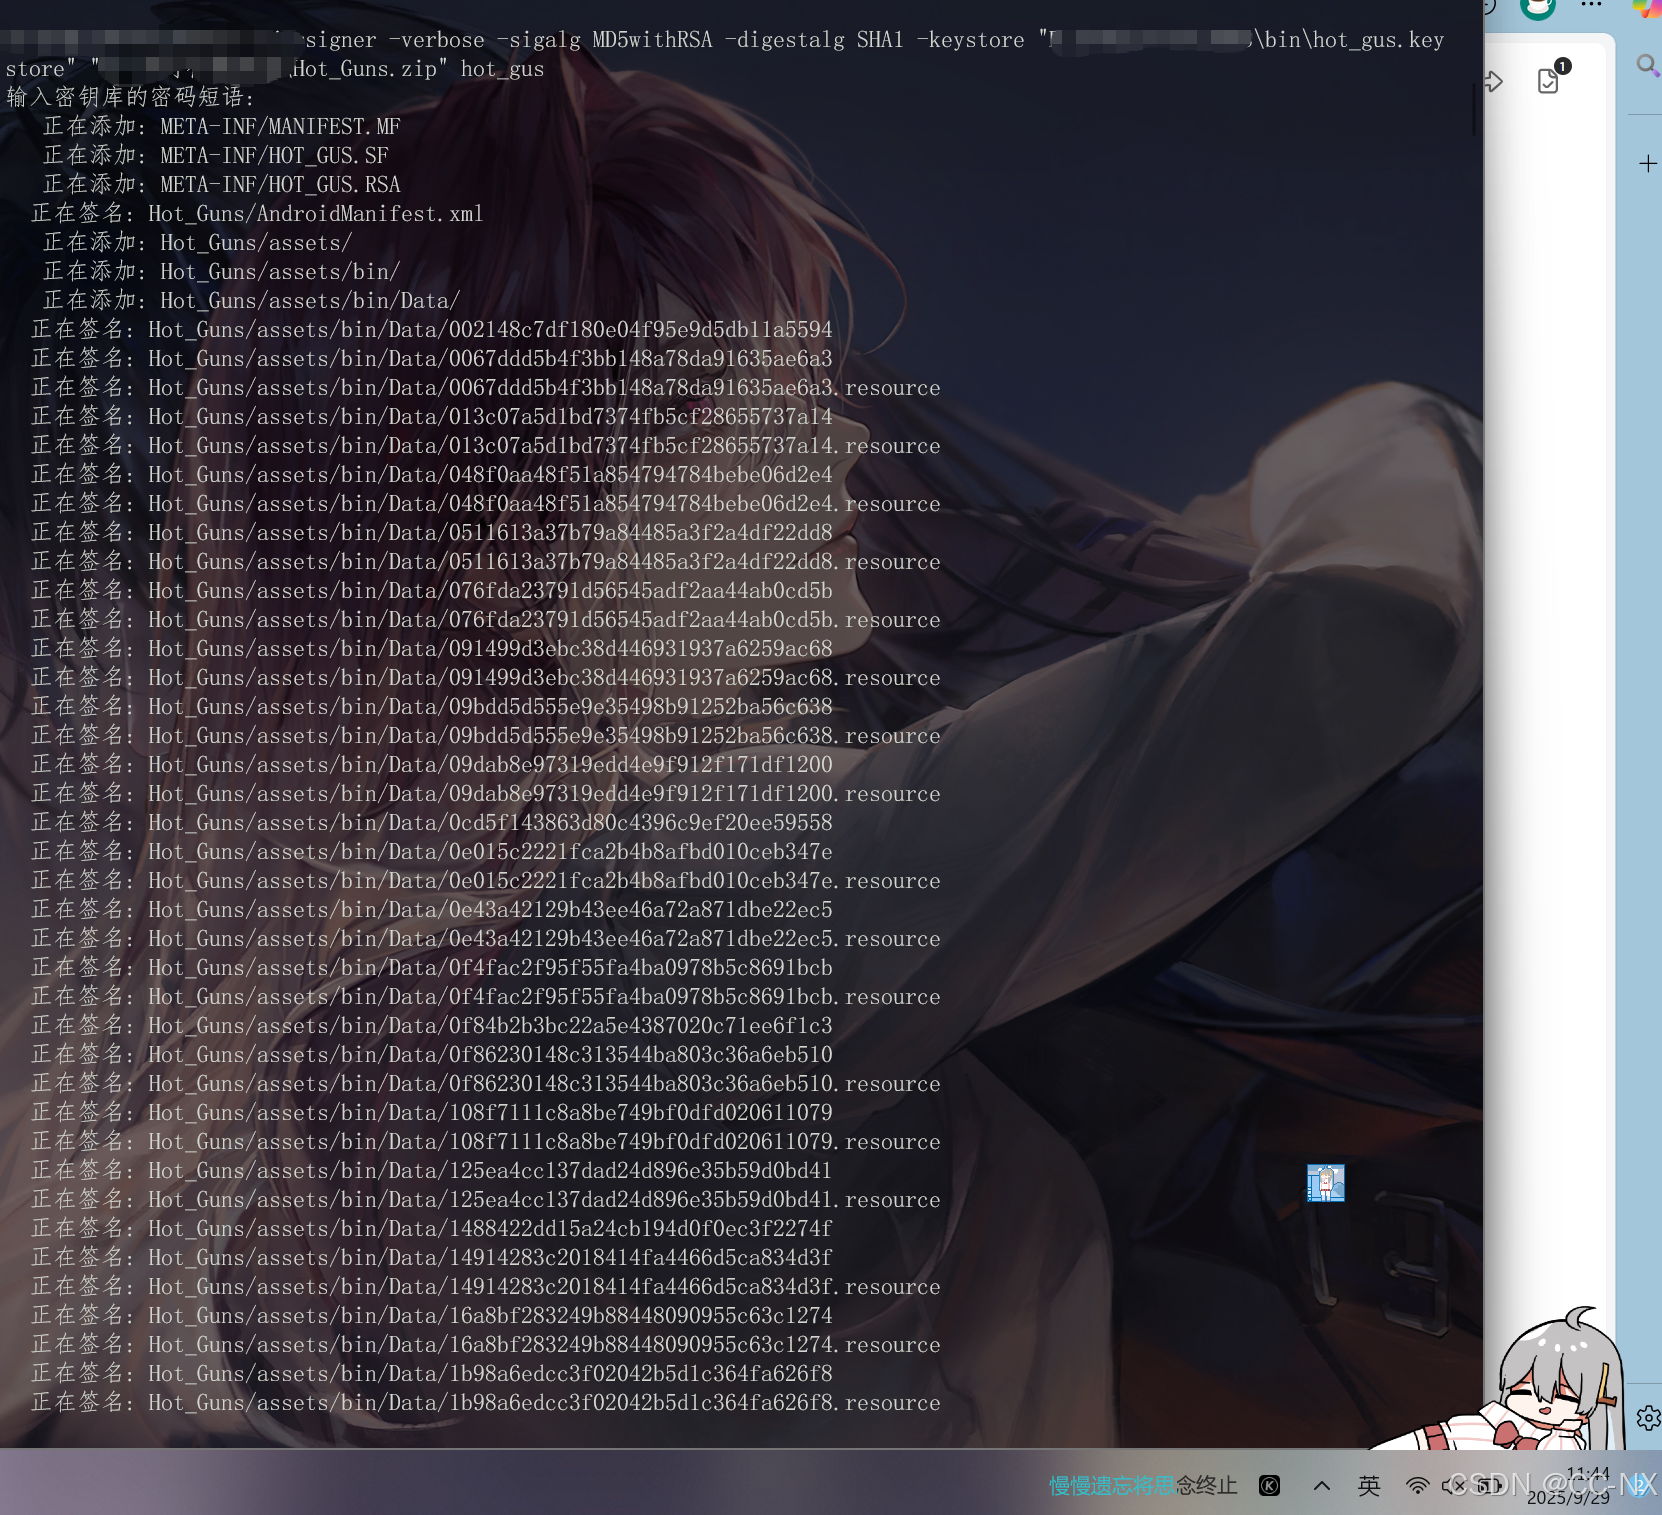
Task: Click the 125ea4cc137dad24d896e35b59d0bd41.resource line
Action: coord(486,1200)
